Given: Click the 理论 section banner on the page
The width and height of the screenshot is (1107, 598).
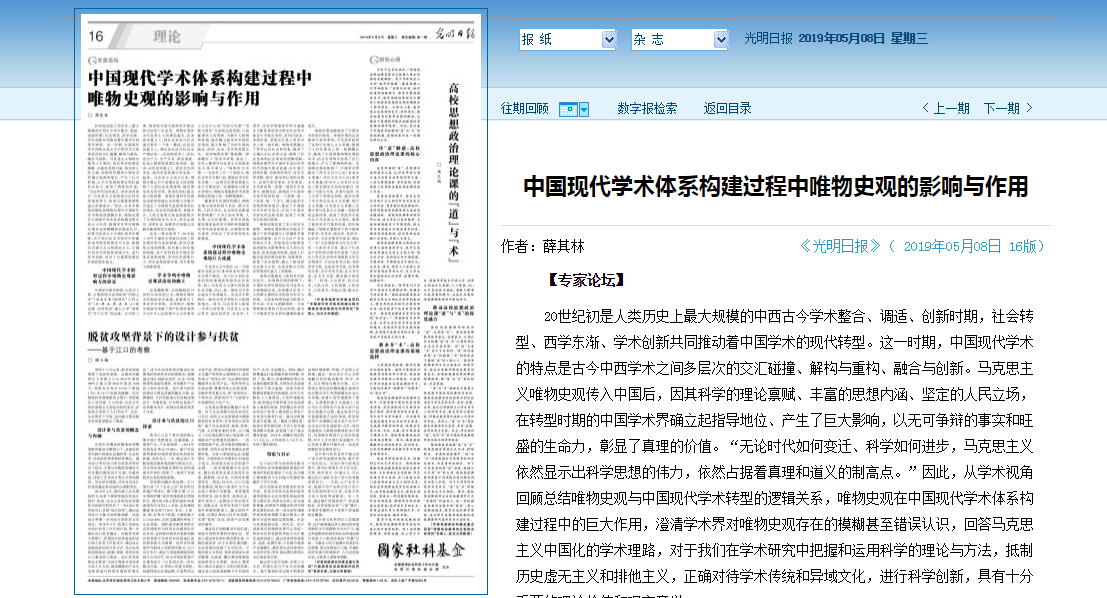Looking at the screenshot, I should pyautogui.click(x=167, y=37).
